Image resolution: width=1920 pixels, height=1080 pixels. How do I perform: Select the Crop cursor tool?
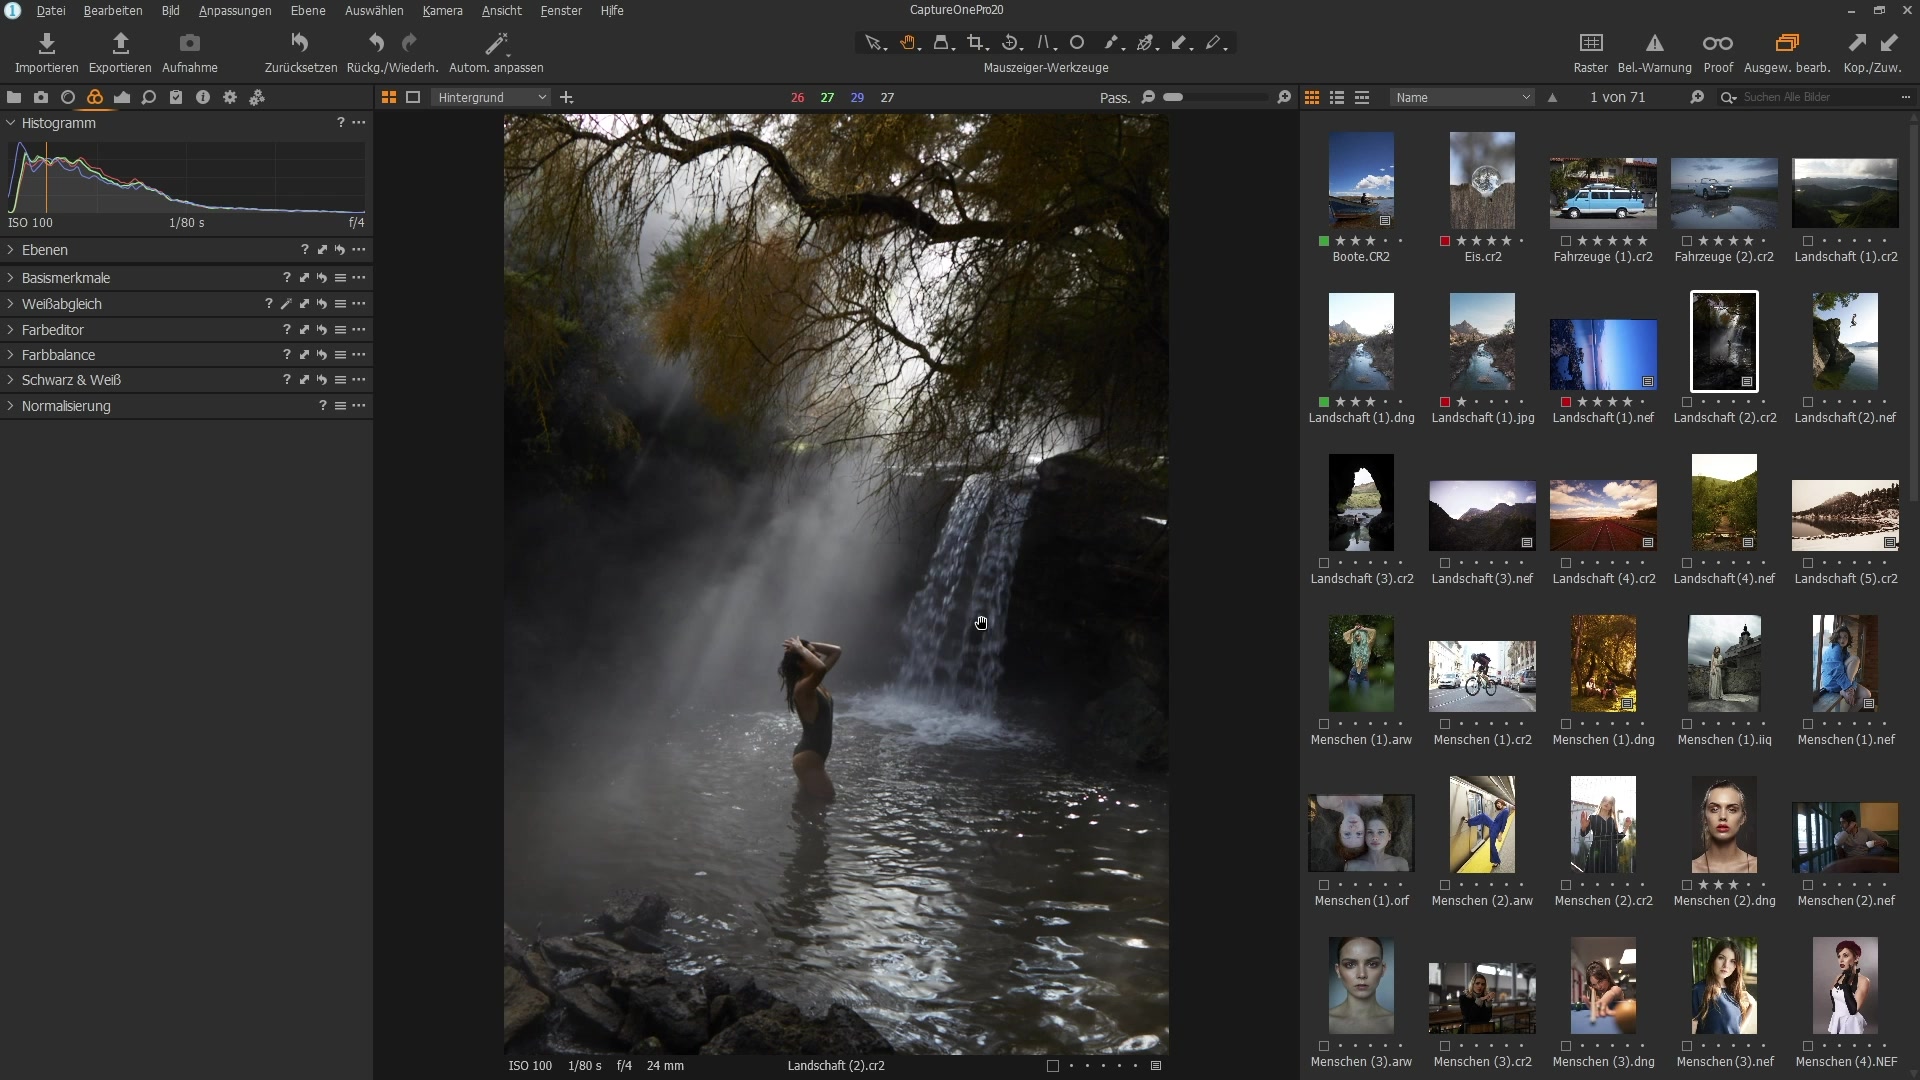click(976, 43)
